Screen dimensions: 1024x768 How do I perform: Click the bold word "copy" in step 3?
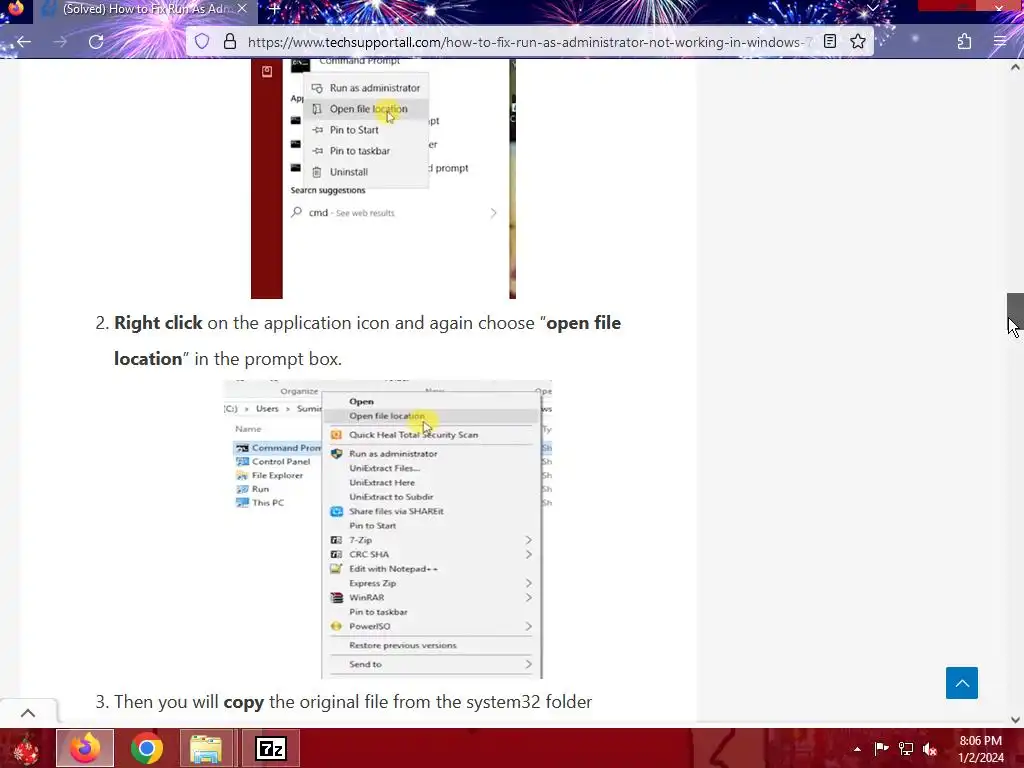244,703
